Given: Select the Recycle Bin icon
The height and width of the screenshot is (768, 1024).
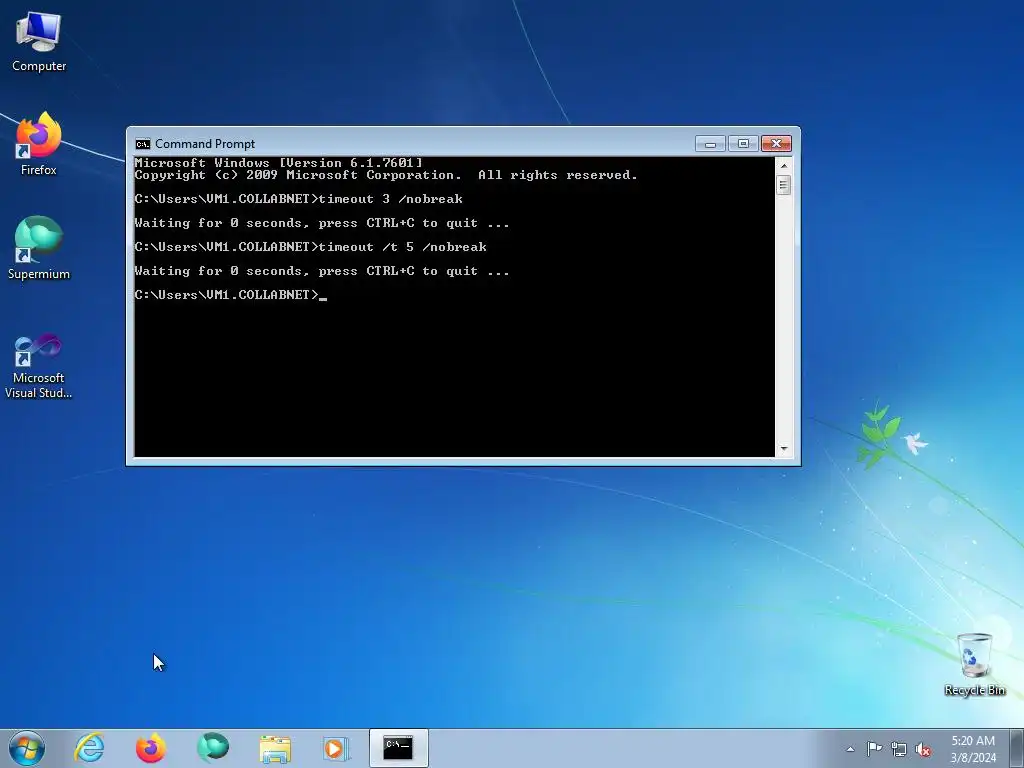Looking at the screenshot, I should (x=974, y=664).
